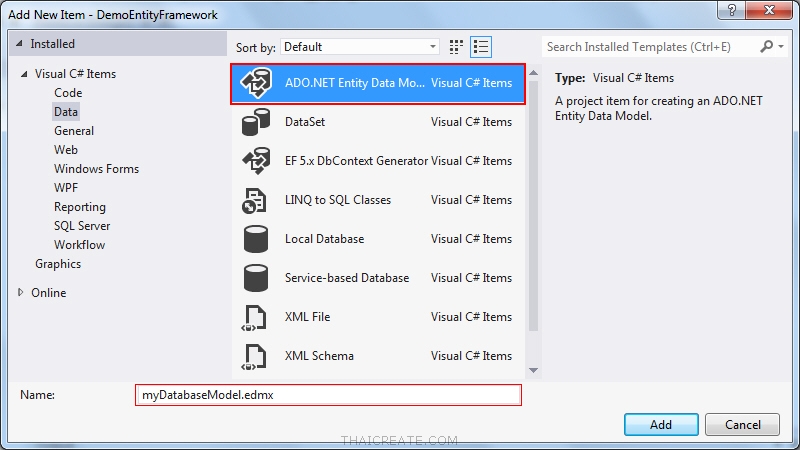Select the Data category
The height and width of the screenshot is (450, 800).
[66, 112]
